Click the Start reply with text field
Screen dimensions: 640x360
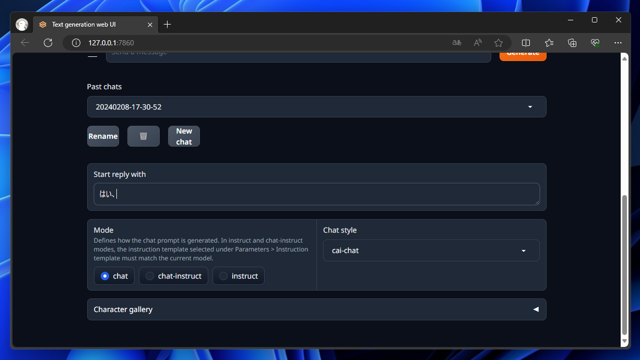pyautogui.click(x=317, y=194)
